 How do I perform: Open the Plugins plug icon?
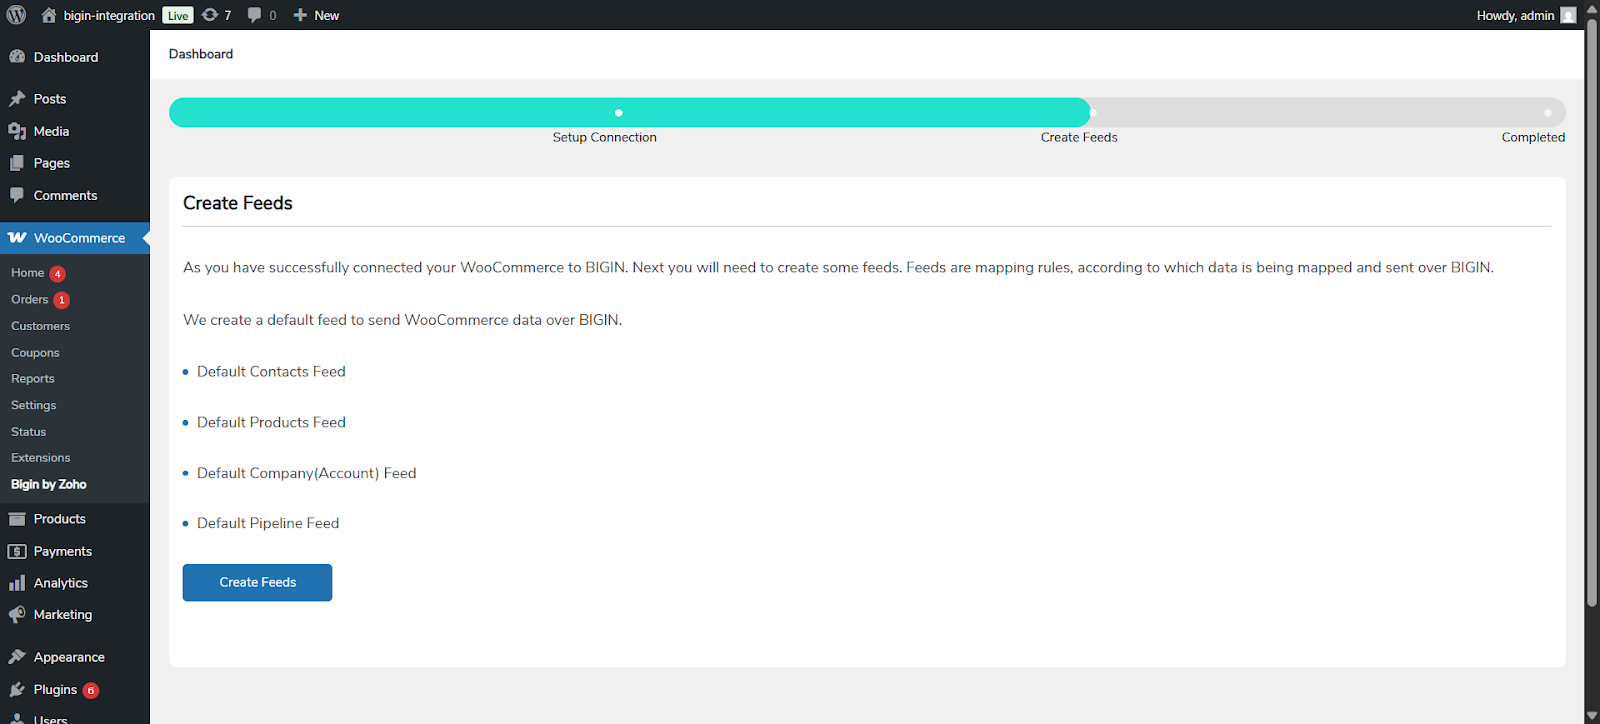(17, 690)
